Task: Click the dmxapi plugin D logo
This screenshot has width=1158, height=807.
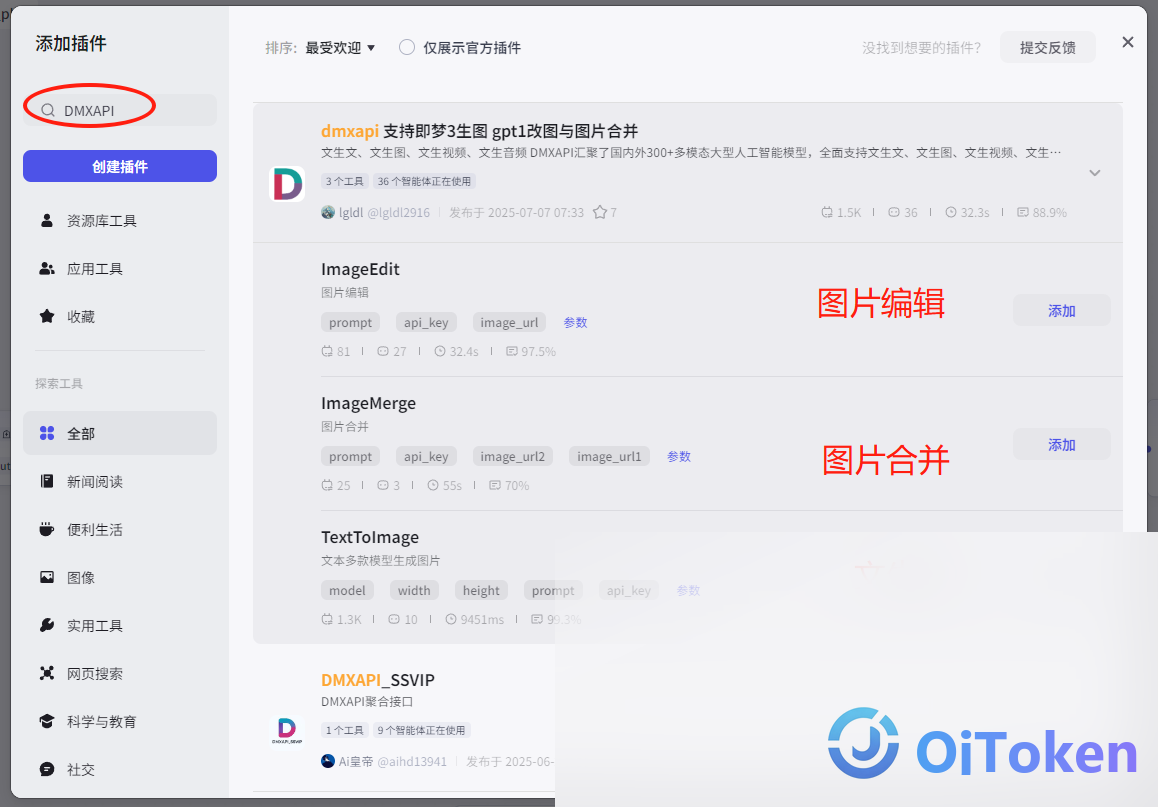Action: coord(287,184)
